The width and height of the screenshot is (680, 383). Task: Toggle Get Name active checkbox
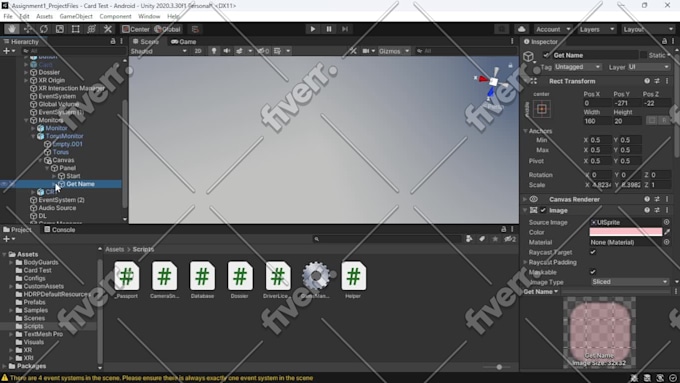coord(546,55)
